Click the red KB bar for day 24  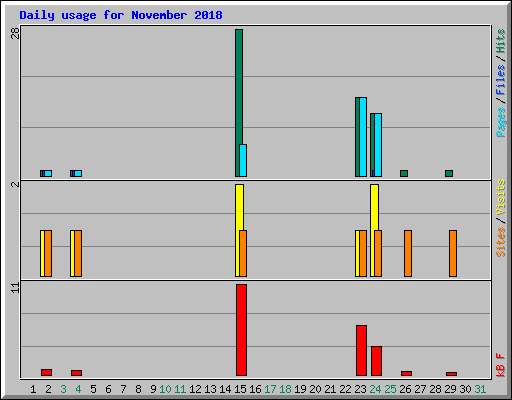(376, 361)
